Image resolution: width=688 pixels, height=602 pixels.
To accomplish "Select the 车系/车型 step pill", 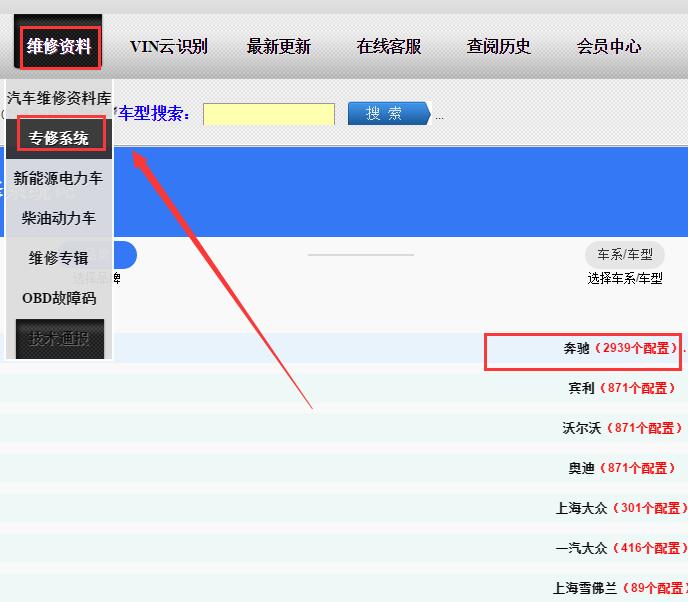I will click(x=625, y=254).
